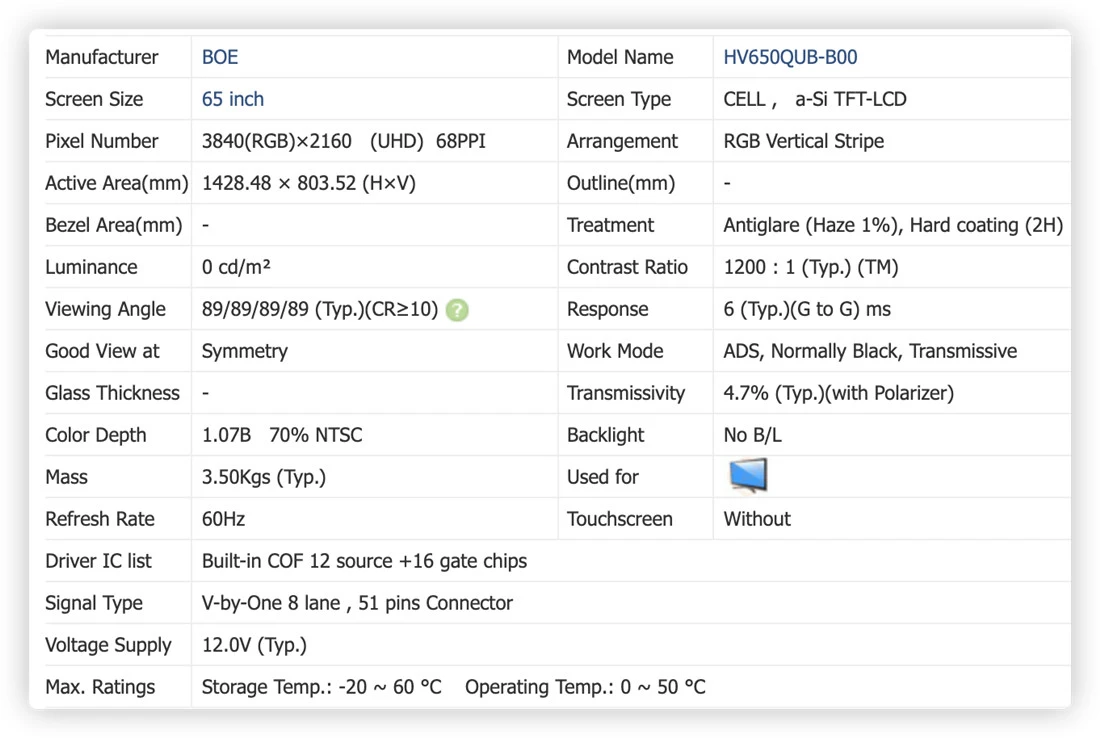
Task: Click the "Glass Thickness" label
Action: point(112,393)
